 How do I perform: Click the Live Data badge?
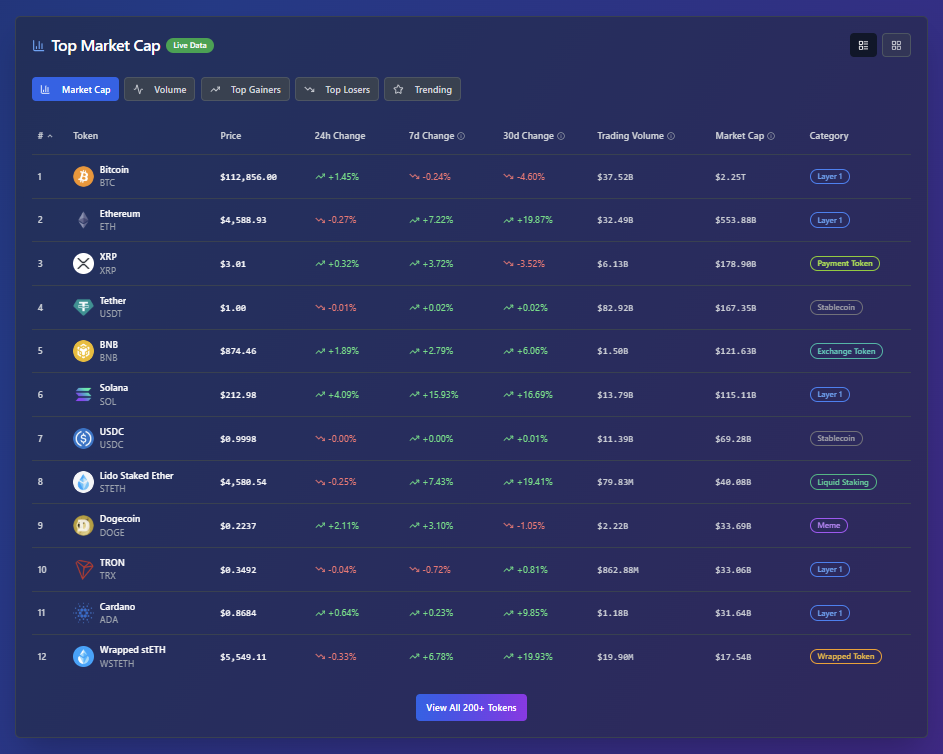click(190, 45)
